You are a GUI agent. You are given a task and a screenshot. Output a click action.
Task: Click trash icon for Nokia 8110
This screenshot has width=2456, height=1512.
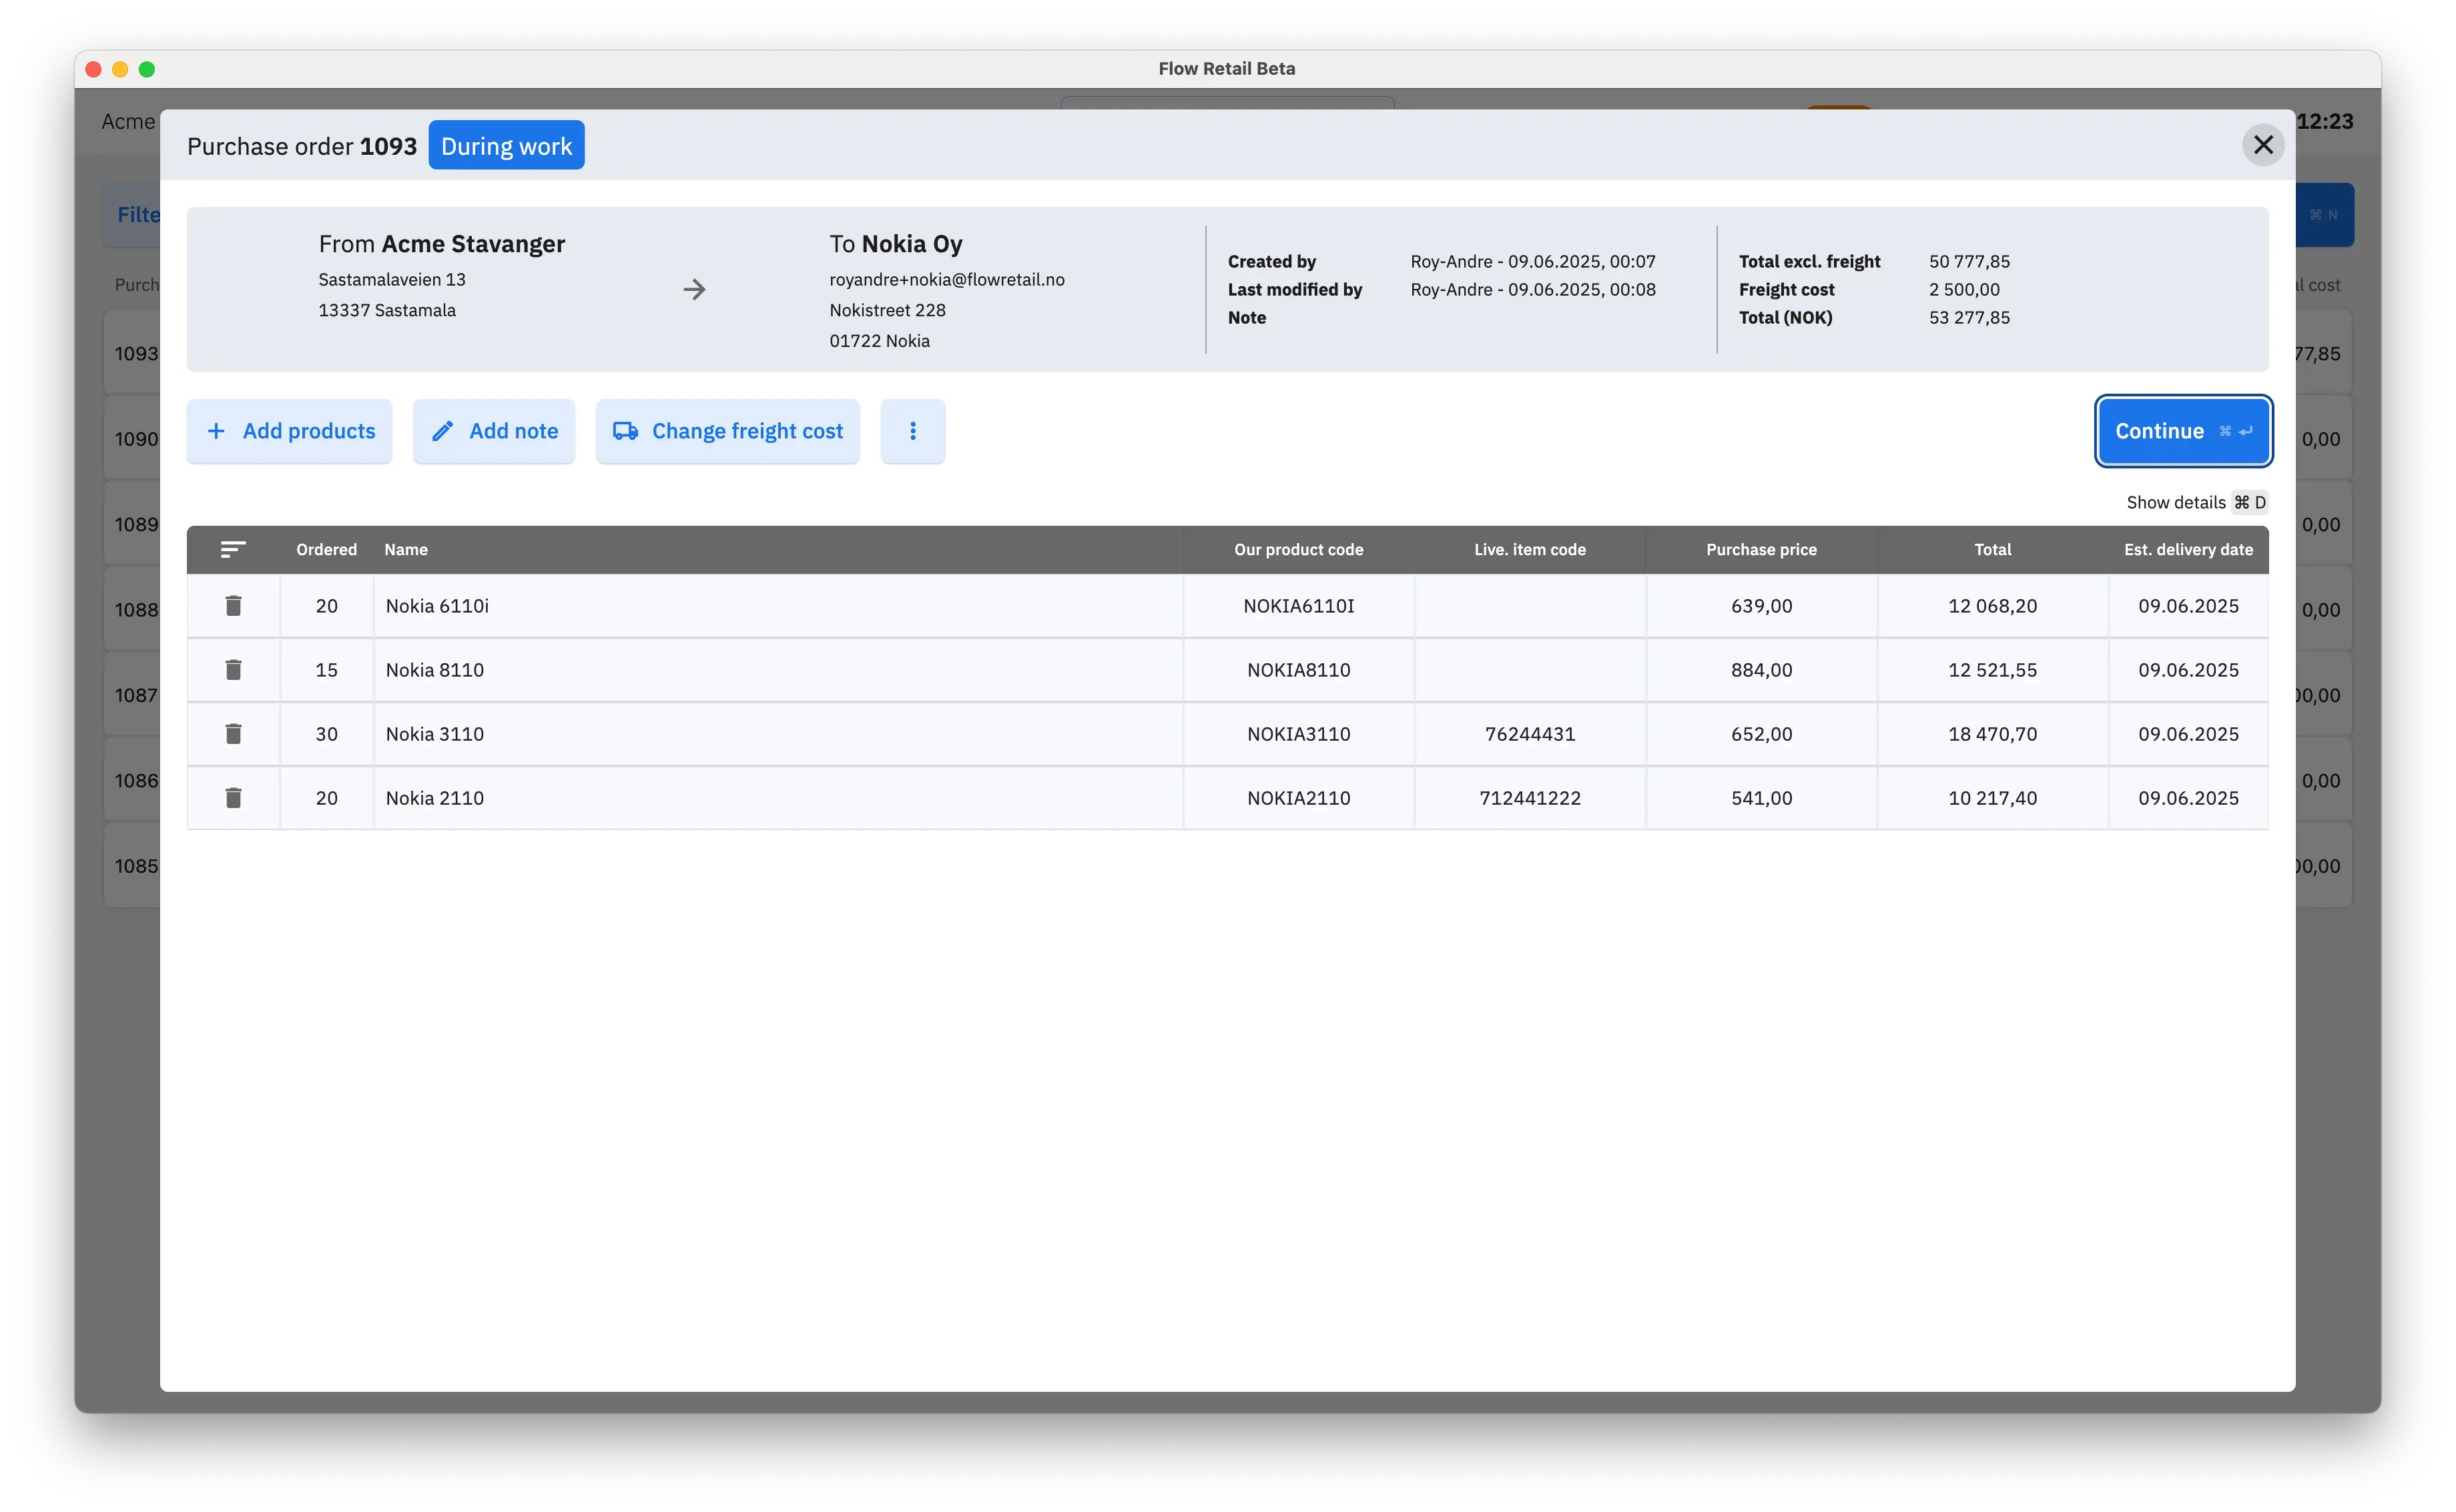233,670
